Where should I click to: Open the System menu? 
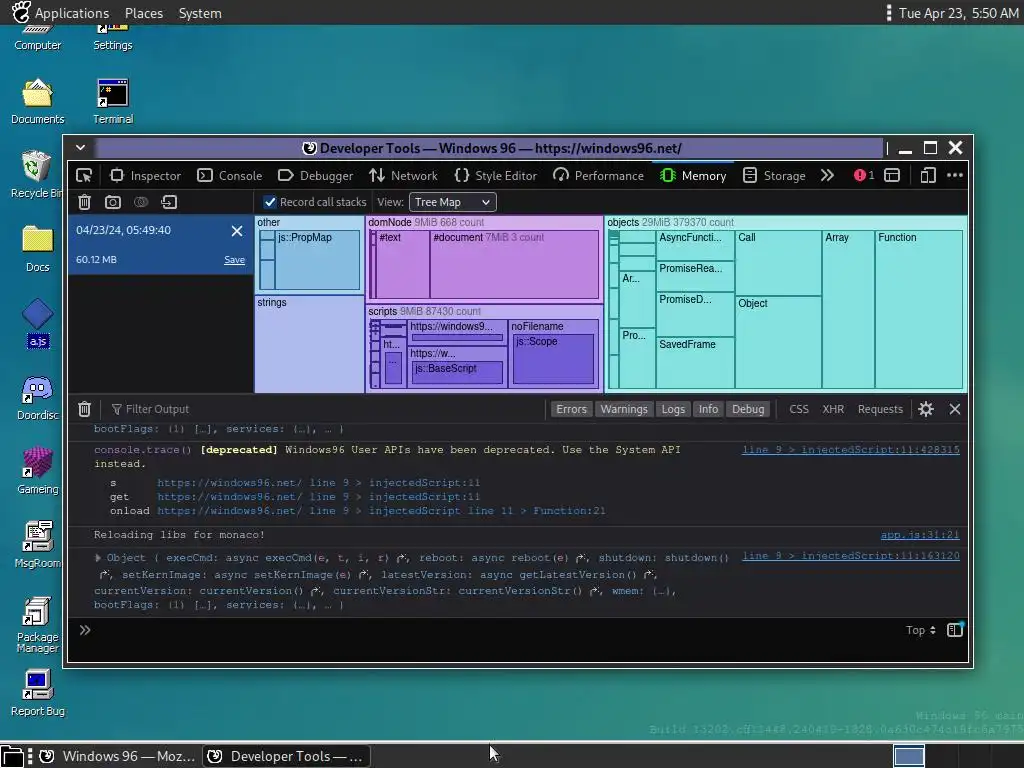(200, 13)
